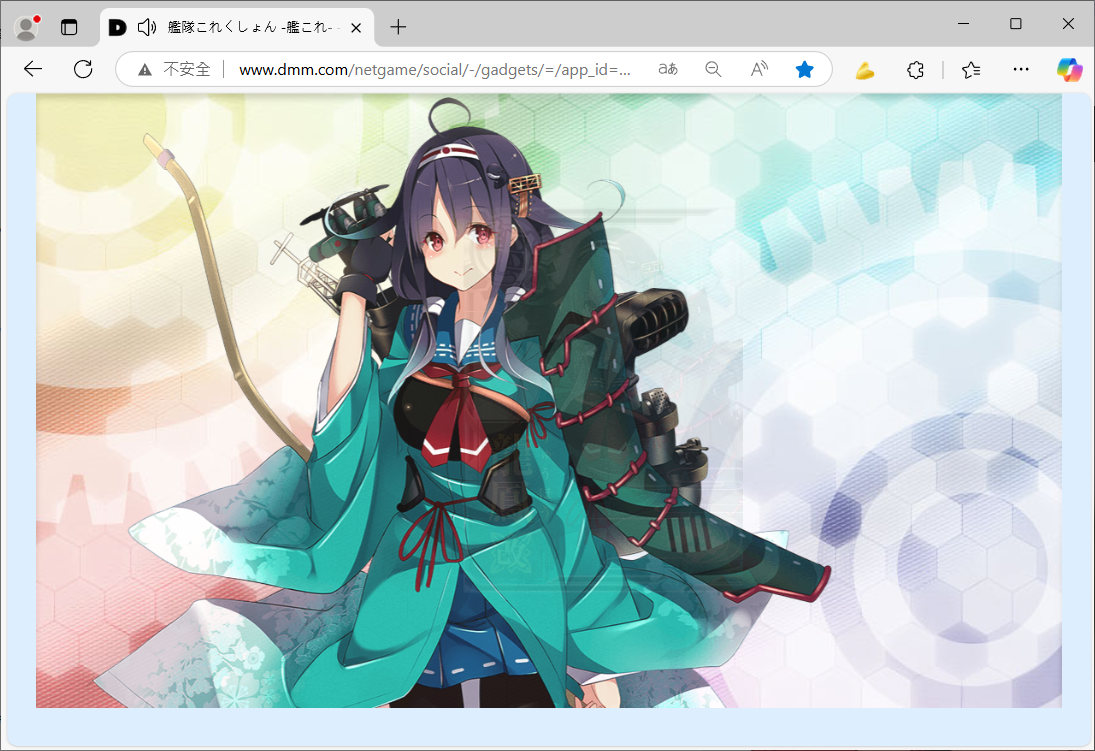Minimize the browser window
The width and height of the screenshot is (1095, 751).
[964, 24]
